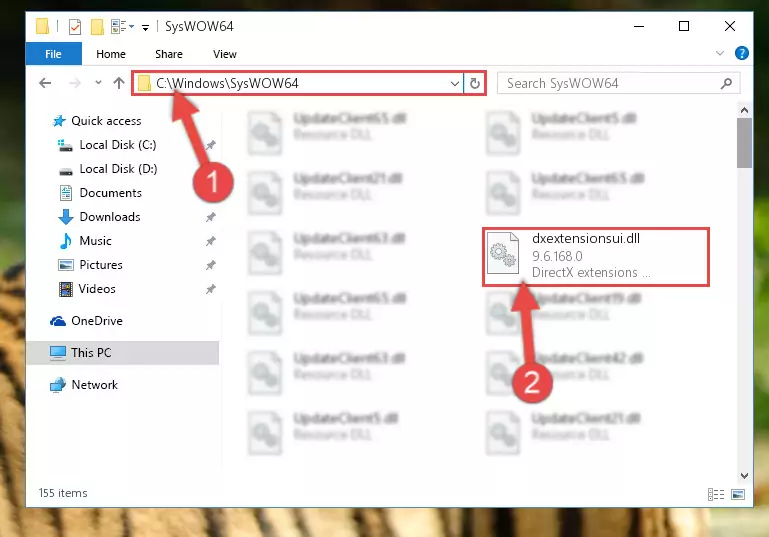
Task: Click the New folder quick access icon
Action: [97, 26]
